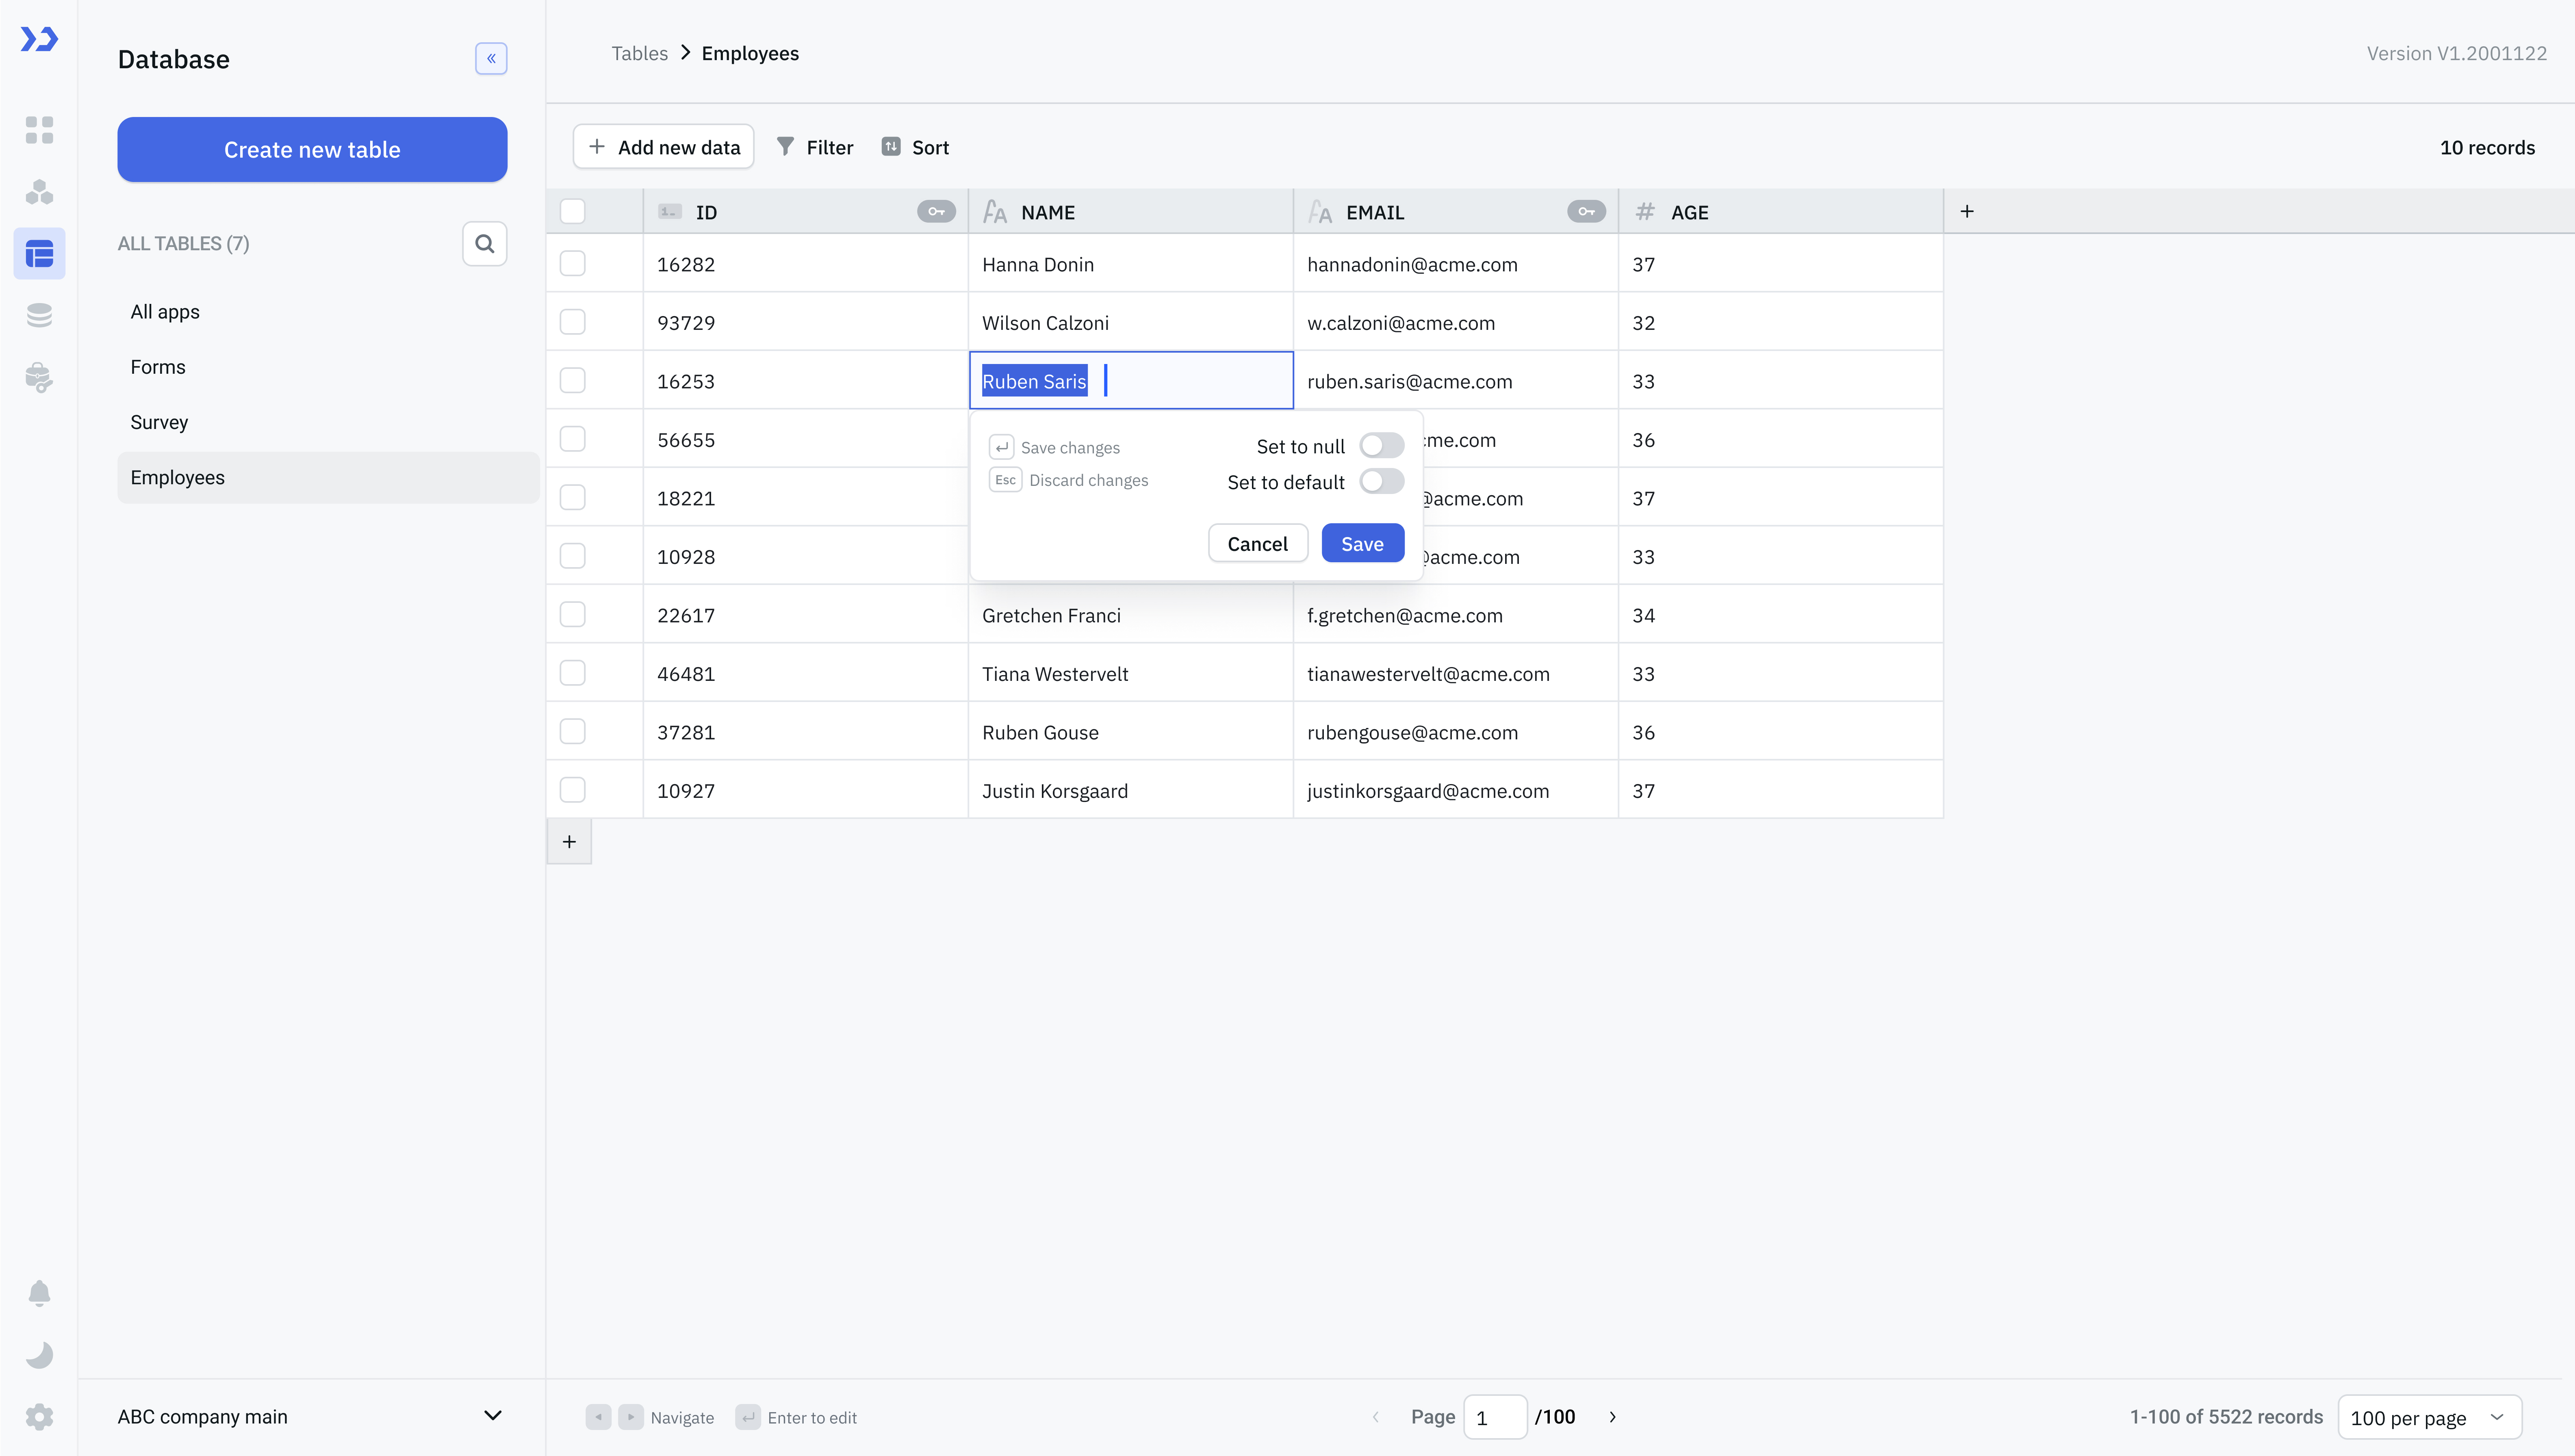Open the dashboard grid icon in sidebar
Image resolution: width=2575 pixels, height=1456 pixels.
[x=39, y=130]
